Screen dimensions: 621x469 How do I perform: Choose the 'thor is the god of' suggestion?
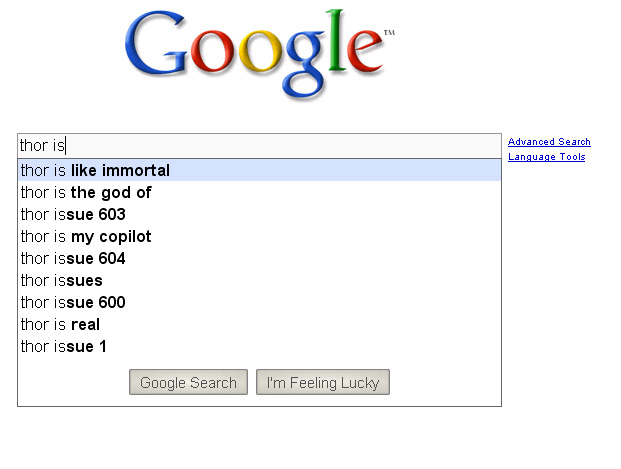coord(86,193)
